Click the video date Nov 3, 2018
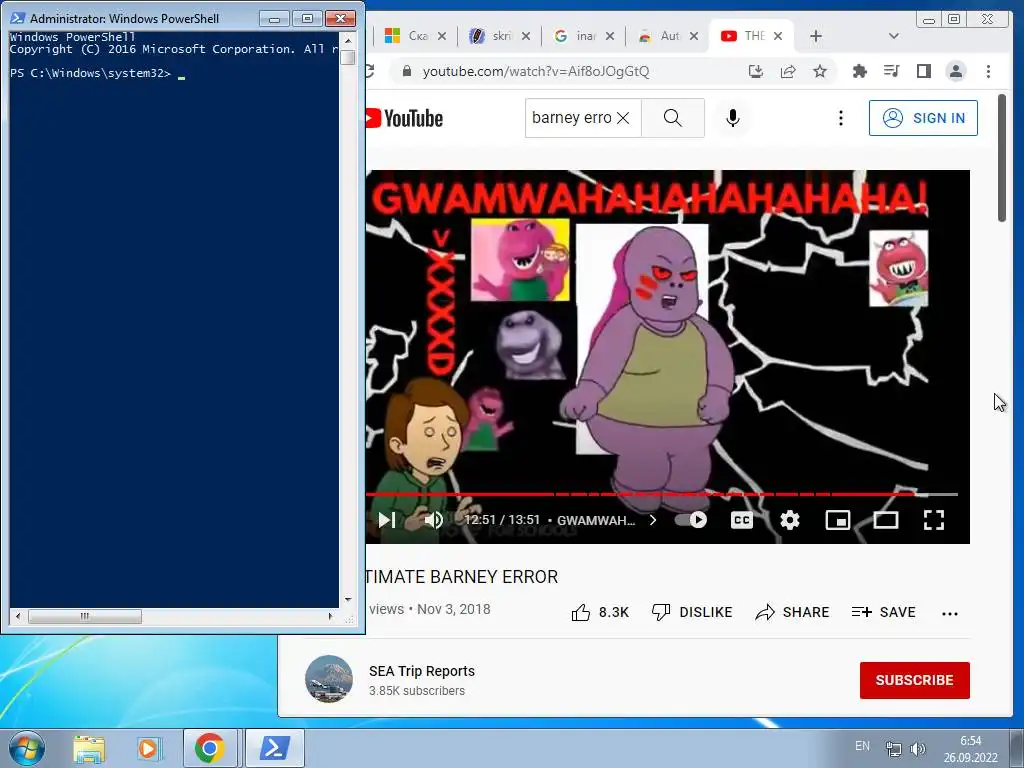 [x=453, y=609]
